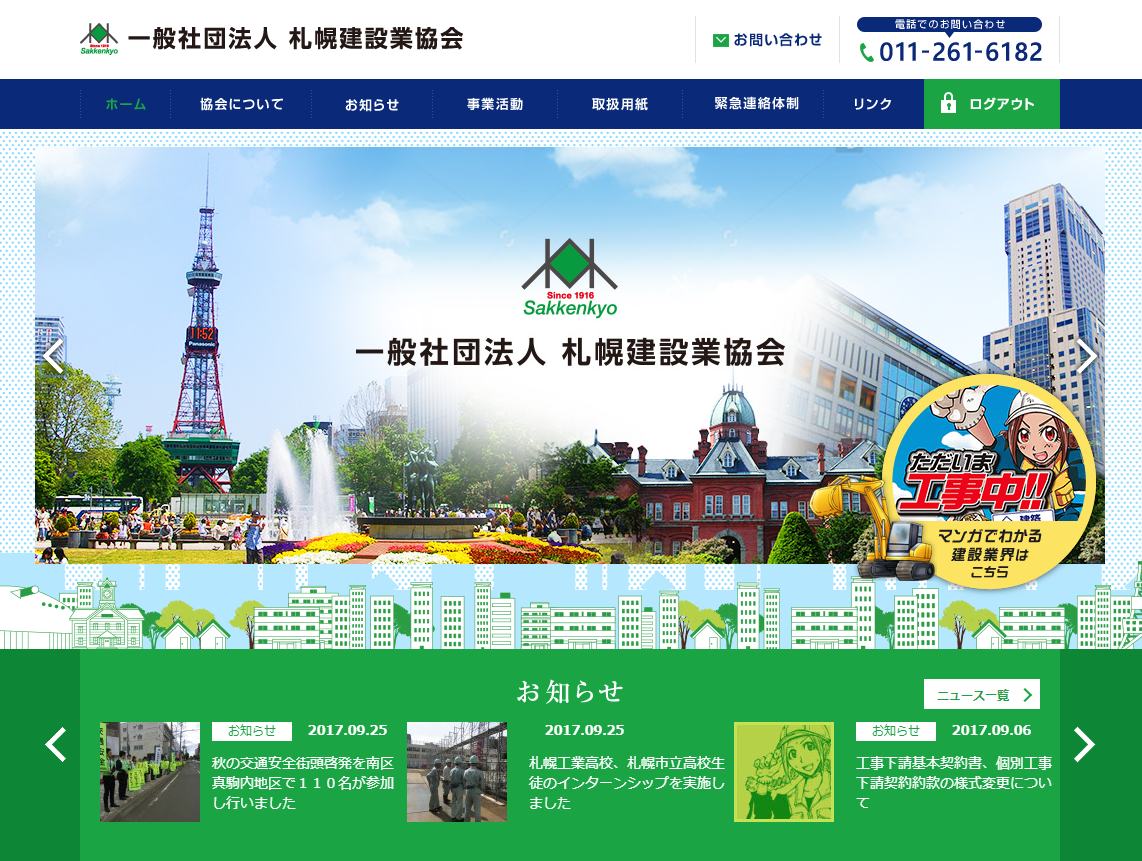Click phone number 011-261-6182

[x=960, y=52]
